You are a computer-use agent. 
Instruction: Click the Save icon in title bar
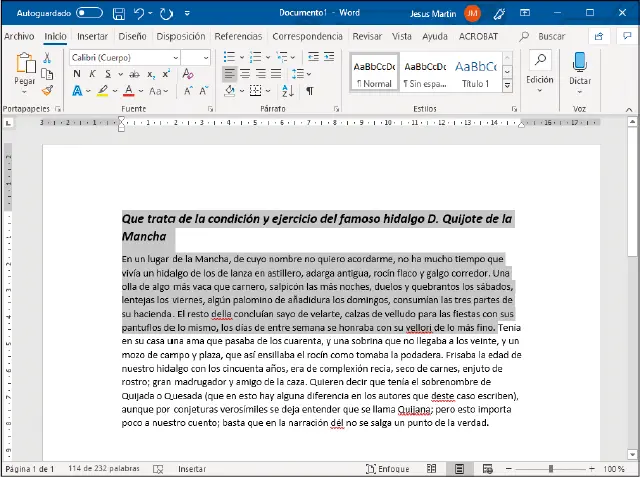point(119,13)
